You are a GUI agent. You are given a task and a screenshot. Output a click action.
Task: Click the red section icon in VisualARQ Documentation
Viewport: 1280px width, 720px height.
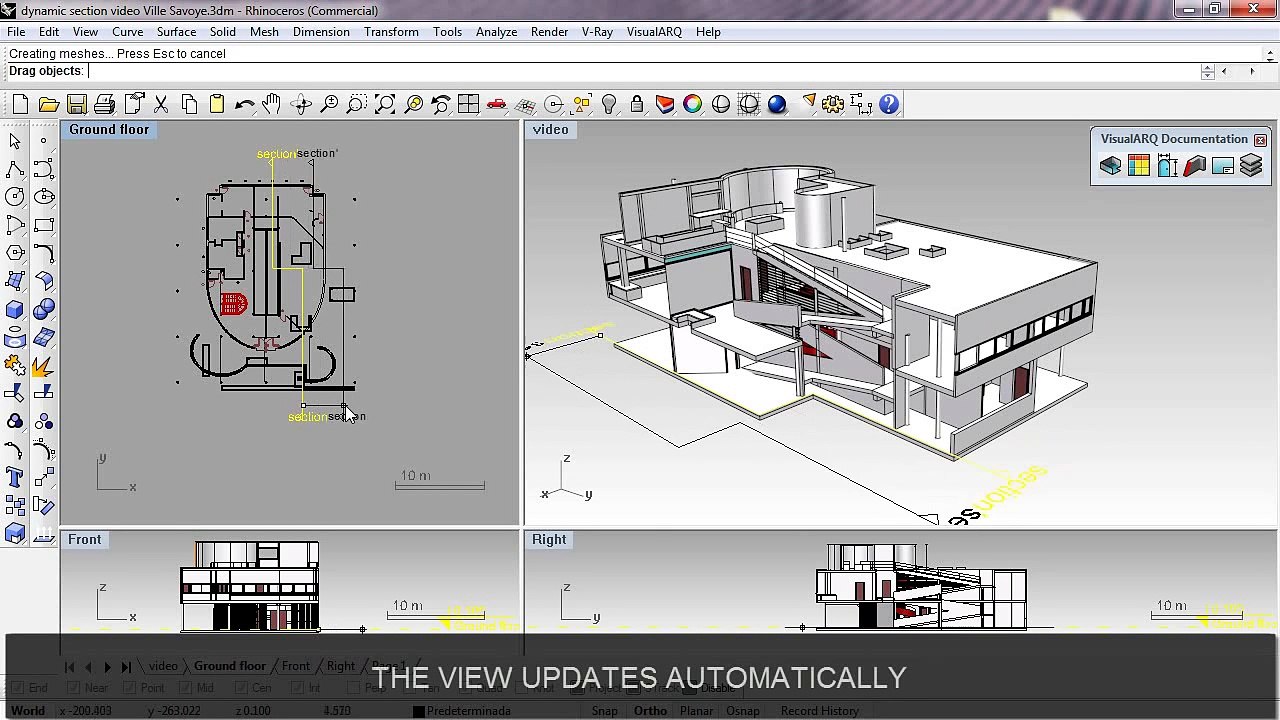1194,167
